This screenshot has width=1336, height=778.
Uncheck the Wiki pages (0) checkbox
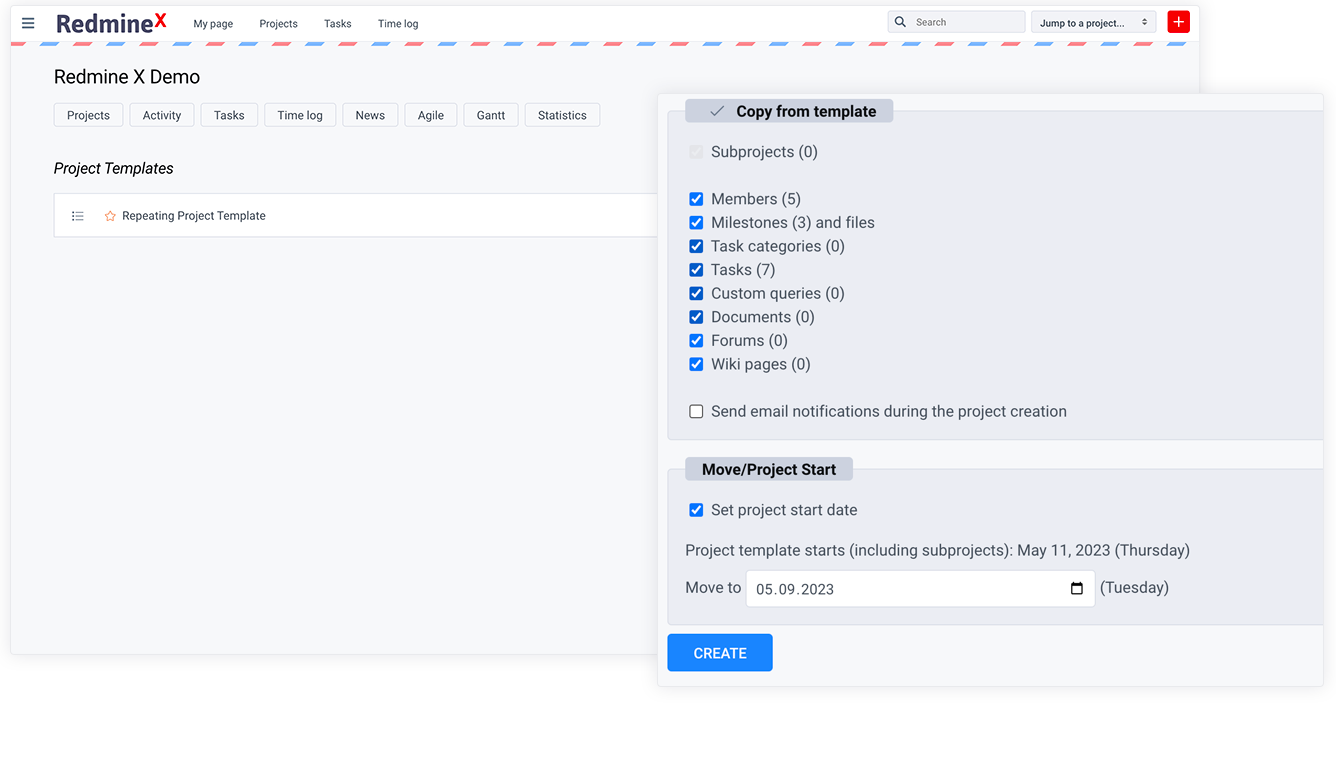tap(696, 364)
